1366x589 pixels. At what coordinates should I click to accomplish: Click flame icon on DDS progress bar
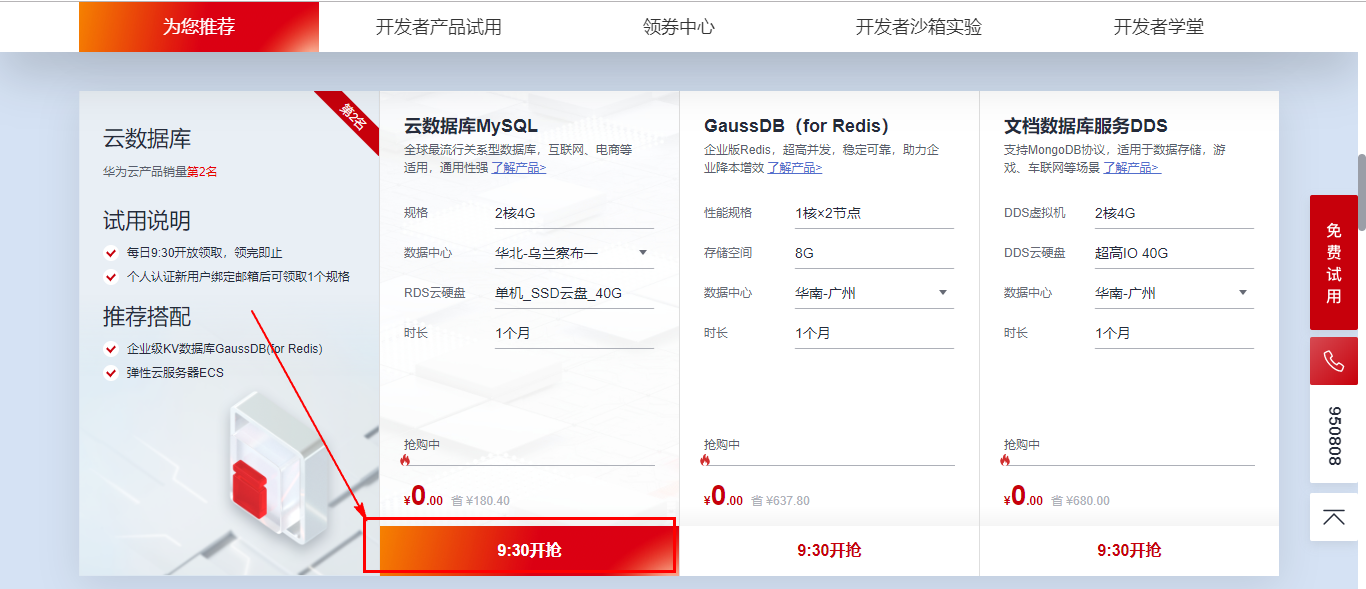(1005, 461)
